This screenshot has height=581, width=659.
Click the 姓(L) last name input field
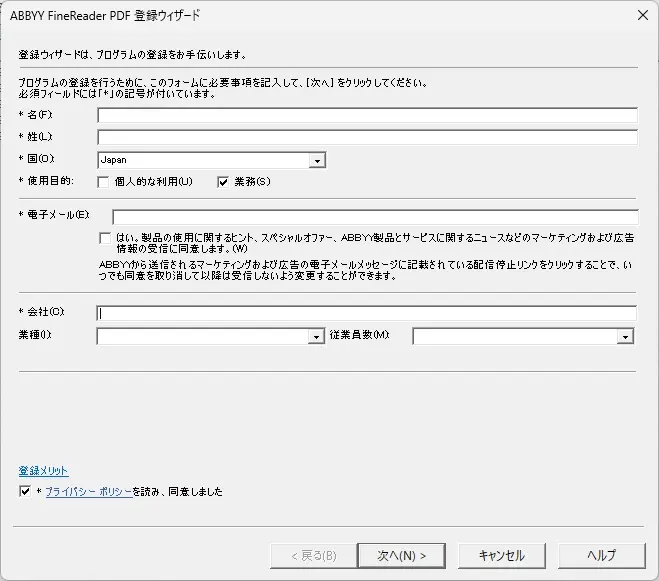point(367,137)
